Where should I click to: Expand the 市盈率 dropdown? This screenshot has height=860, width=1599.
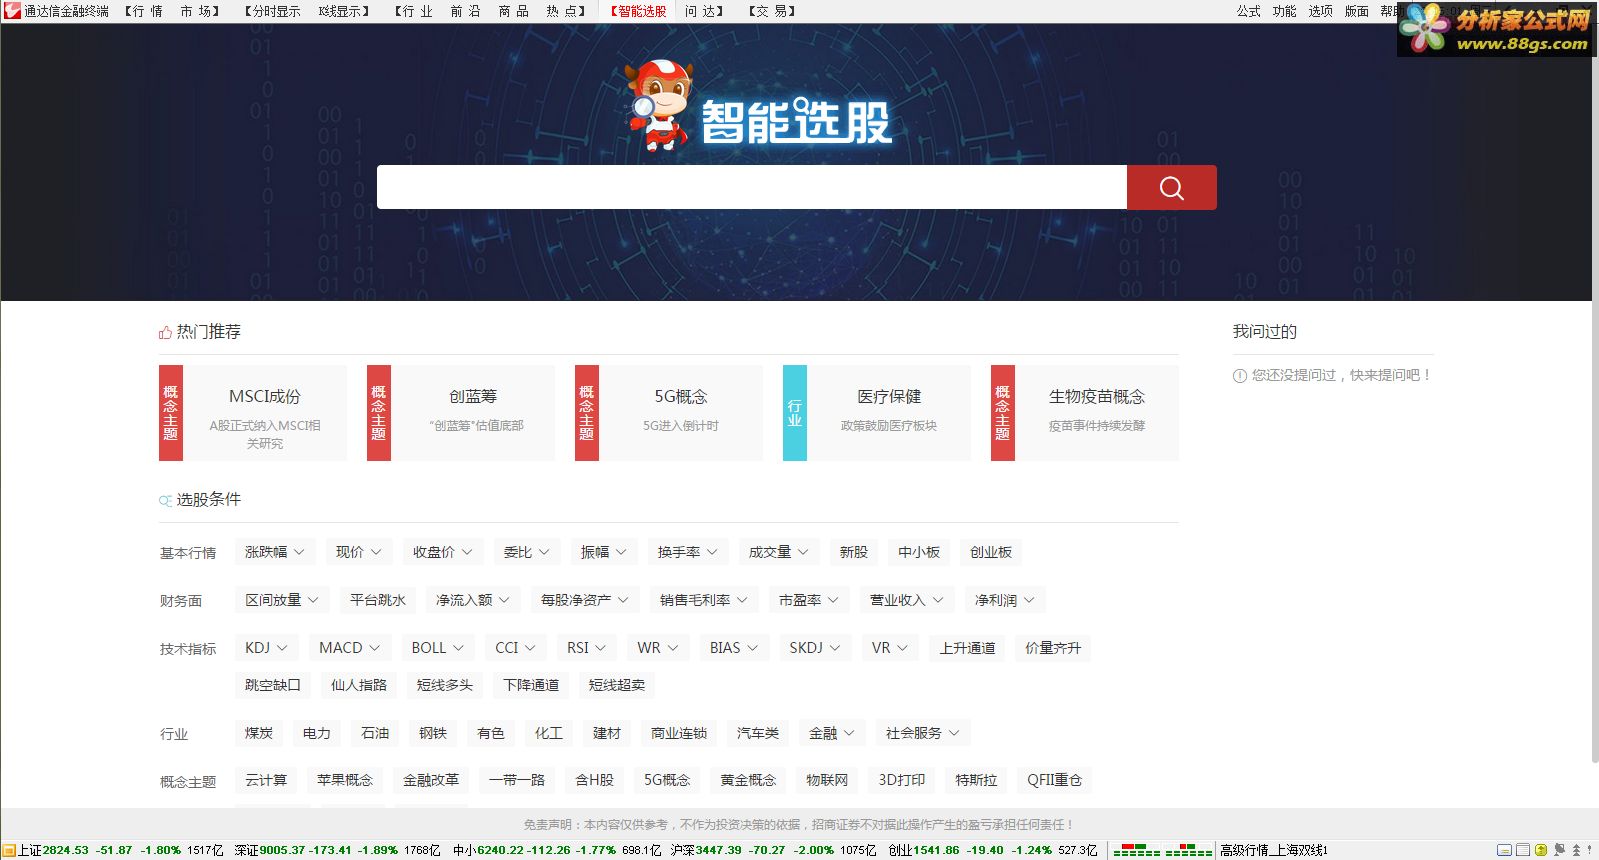(809, 600)
